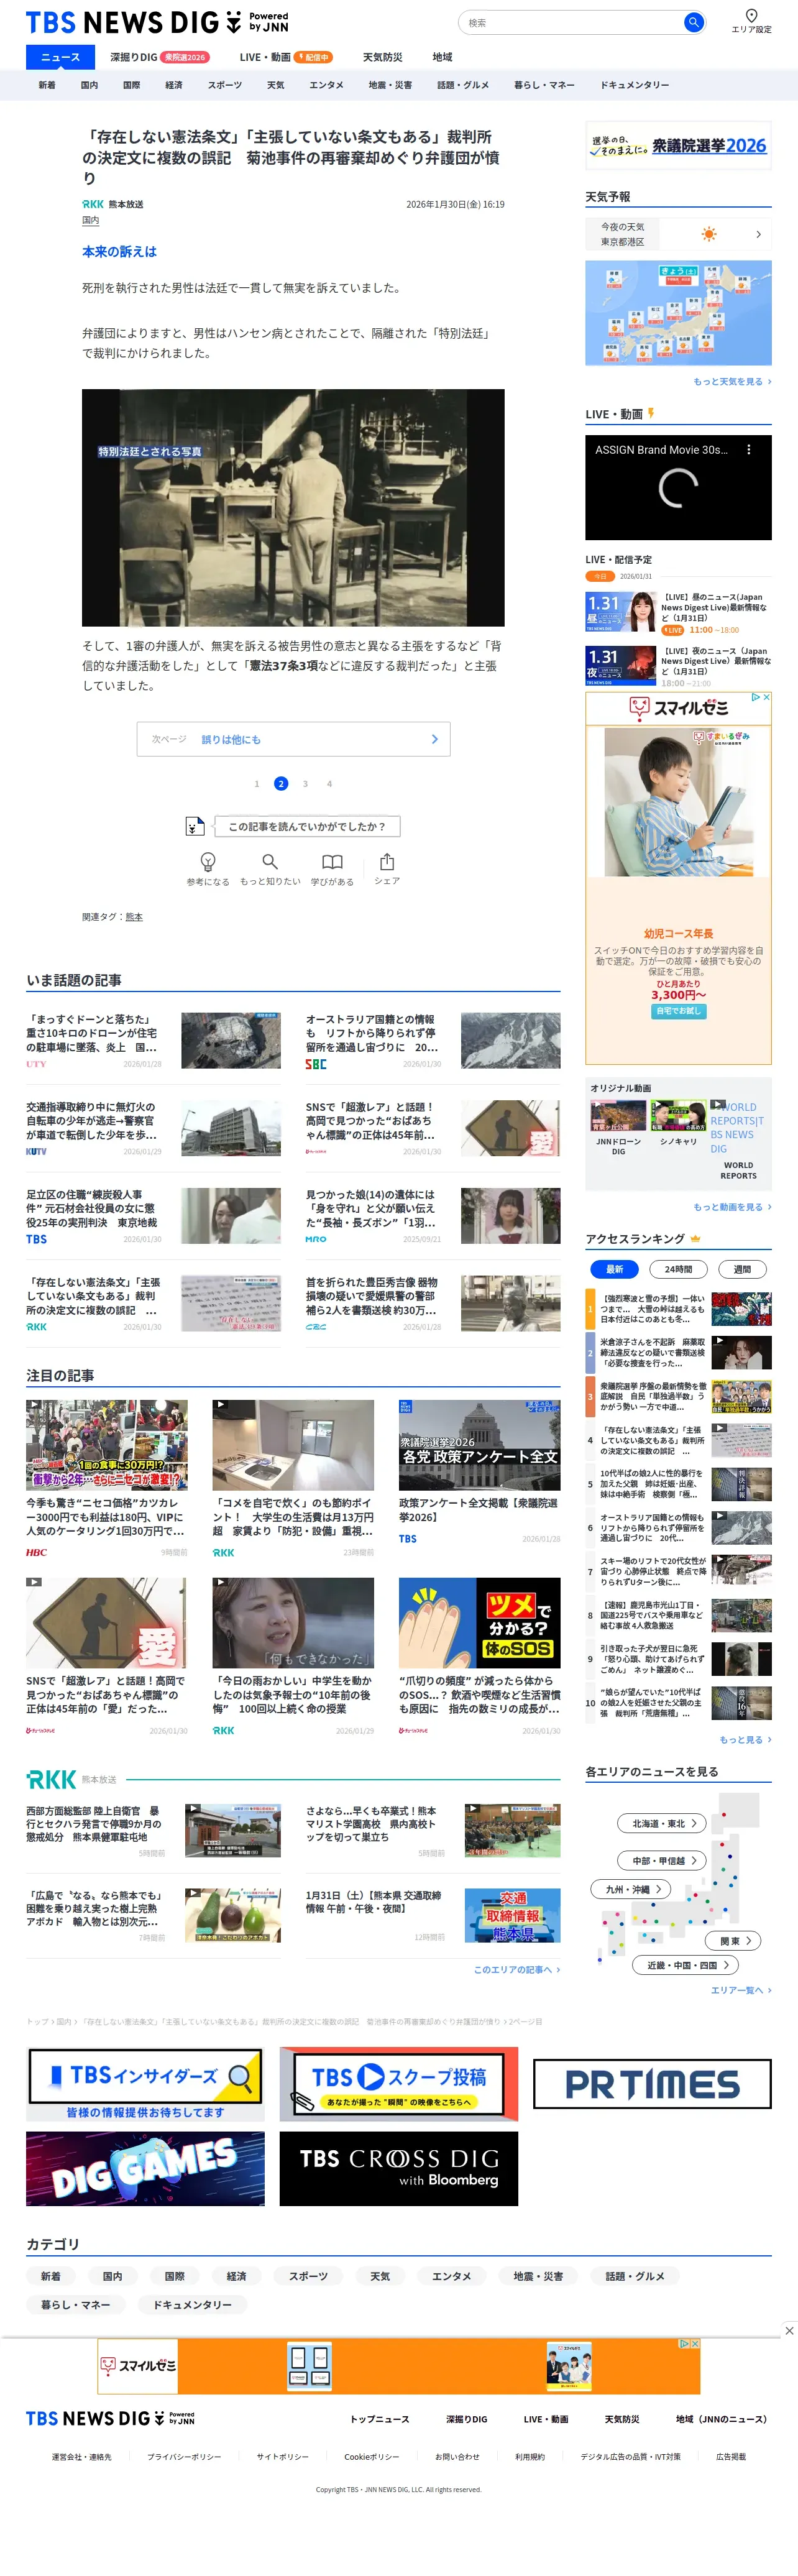Open TBS CROSS DIG with Bloomberg banner
Viewport: 798px width, 2576px height.
pyautogui.click(x=399, y=2168)
